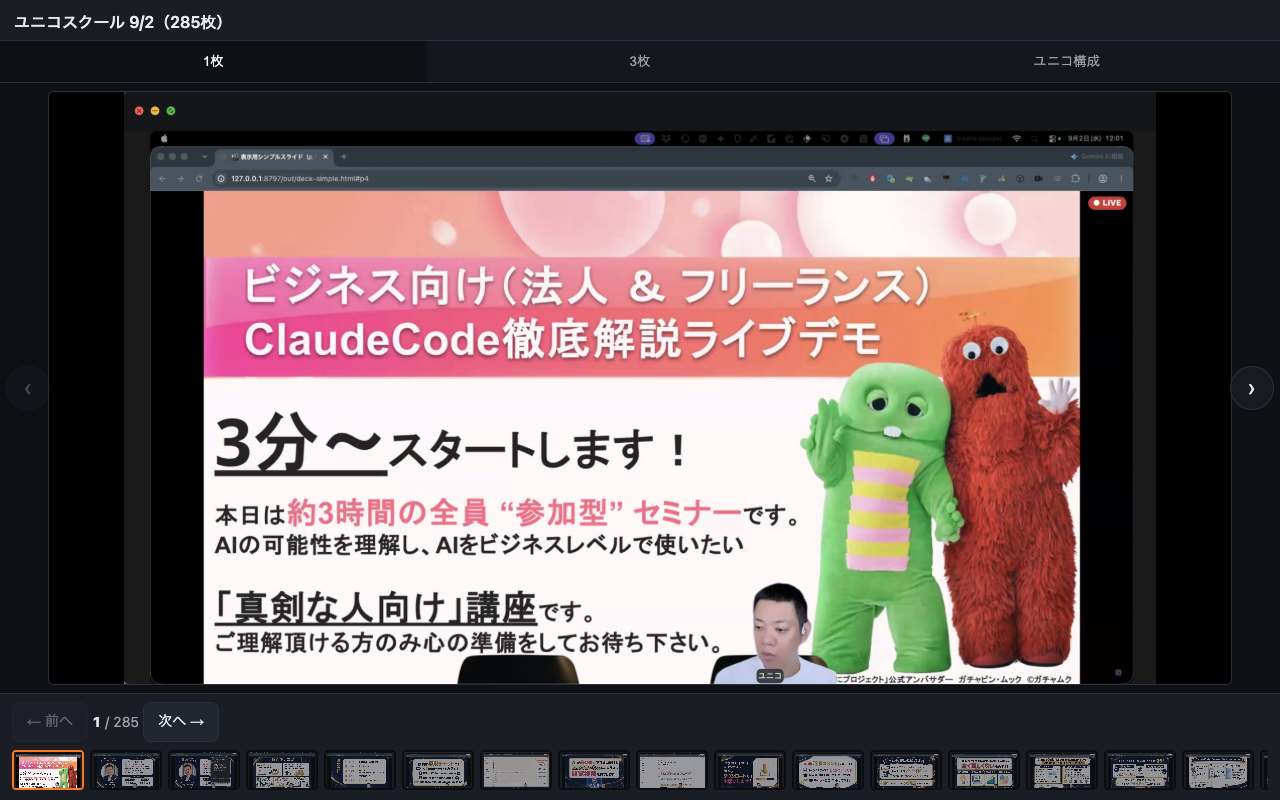
Task: Open the eleventh thumbnail in the strip
Action: coord(828,770)
